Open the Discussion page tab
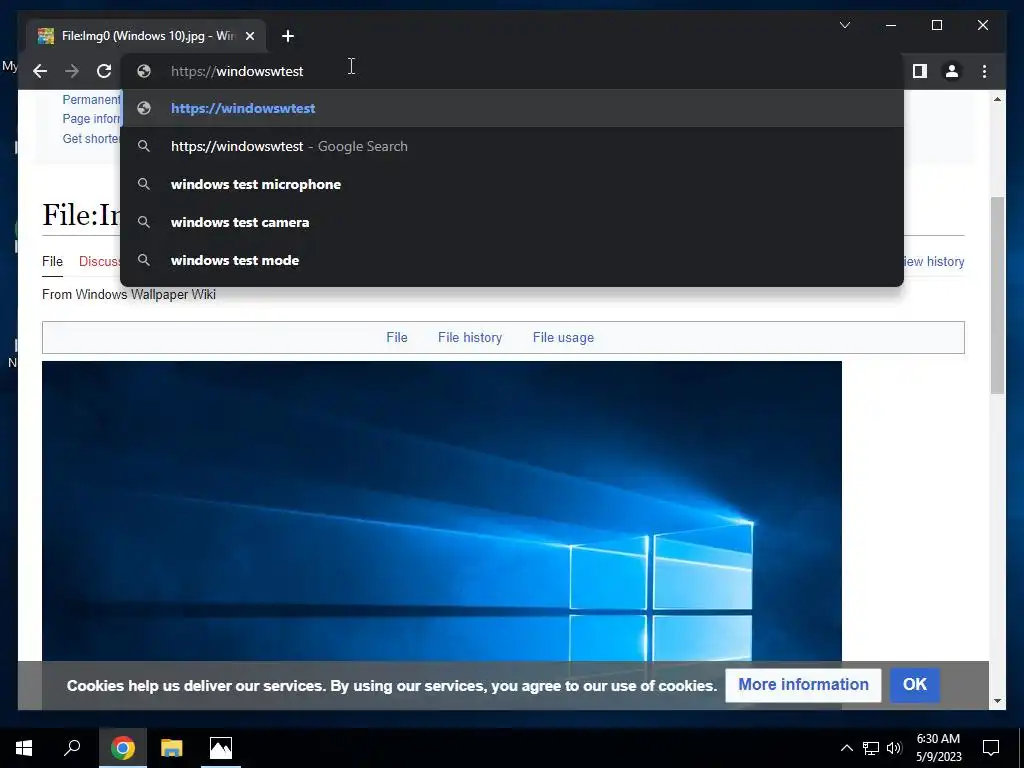1024x768 pixels. pyautogui.click(x=99, y=262)
